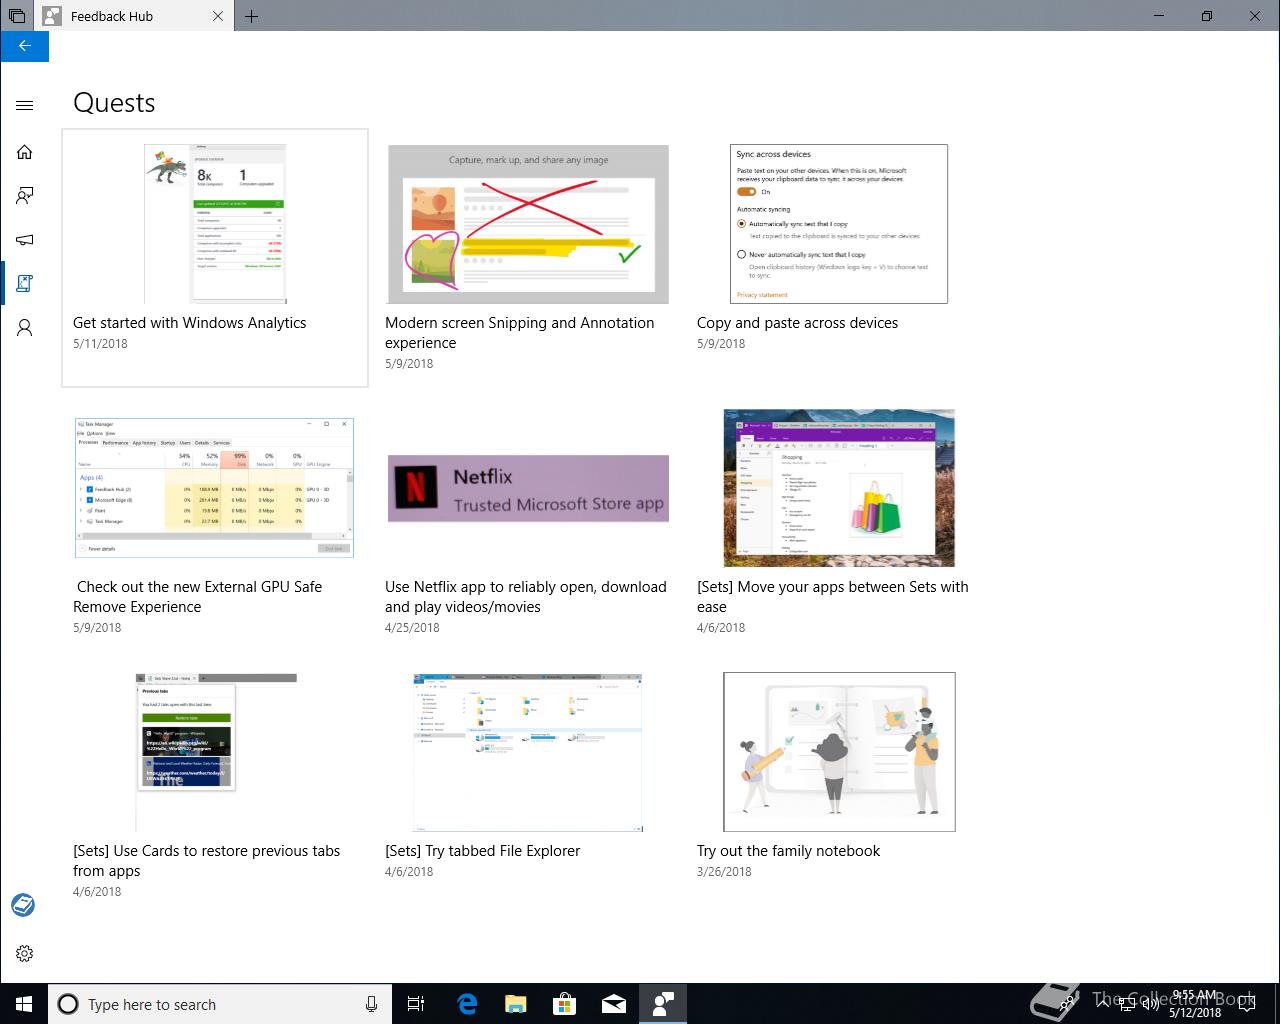1280x1024 pixels.
Task: Open tabbed File Explorer quest image
Action: tap(528, 752)
